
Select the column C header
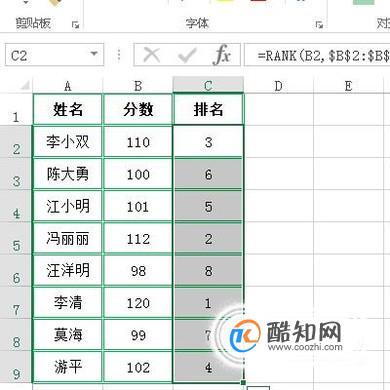[x=208, y=85]
